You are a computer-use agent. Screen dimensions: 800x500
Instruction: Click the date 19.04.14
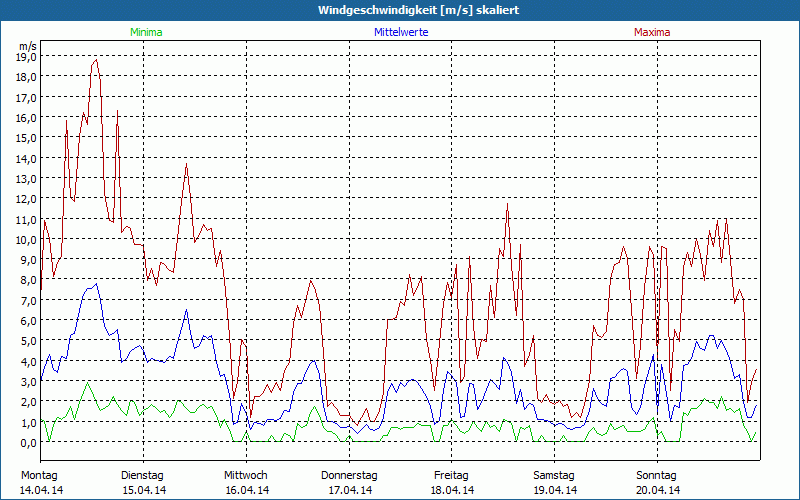tap(556, 490)
